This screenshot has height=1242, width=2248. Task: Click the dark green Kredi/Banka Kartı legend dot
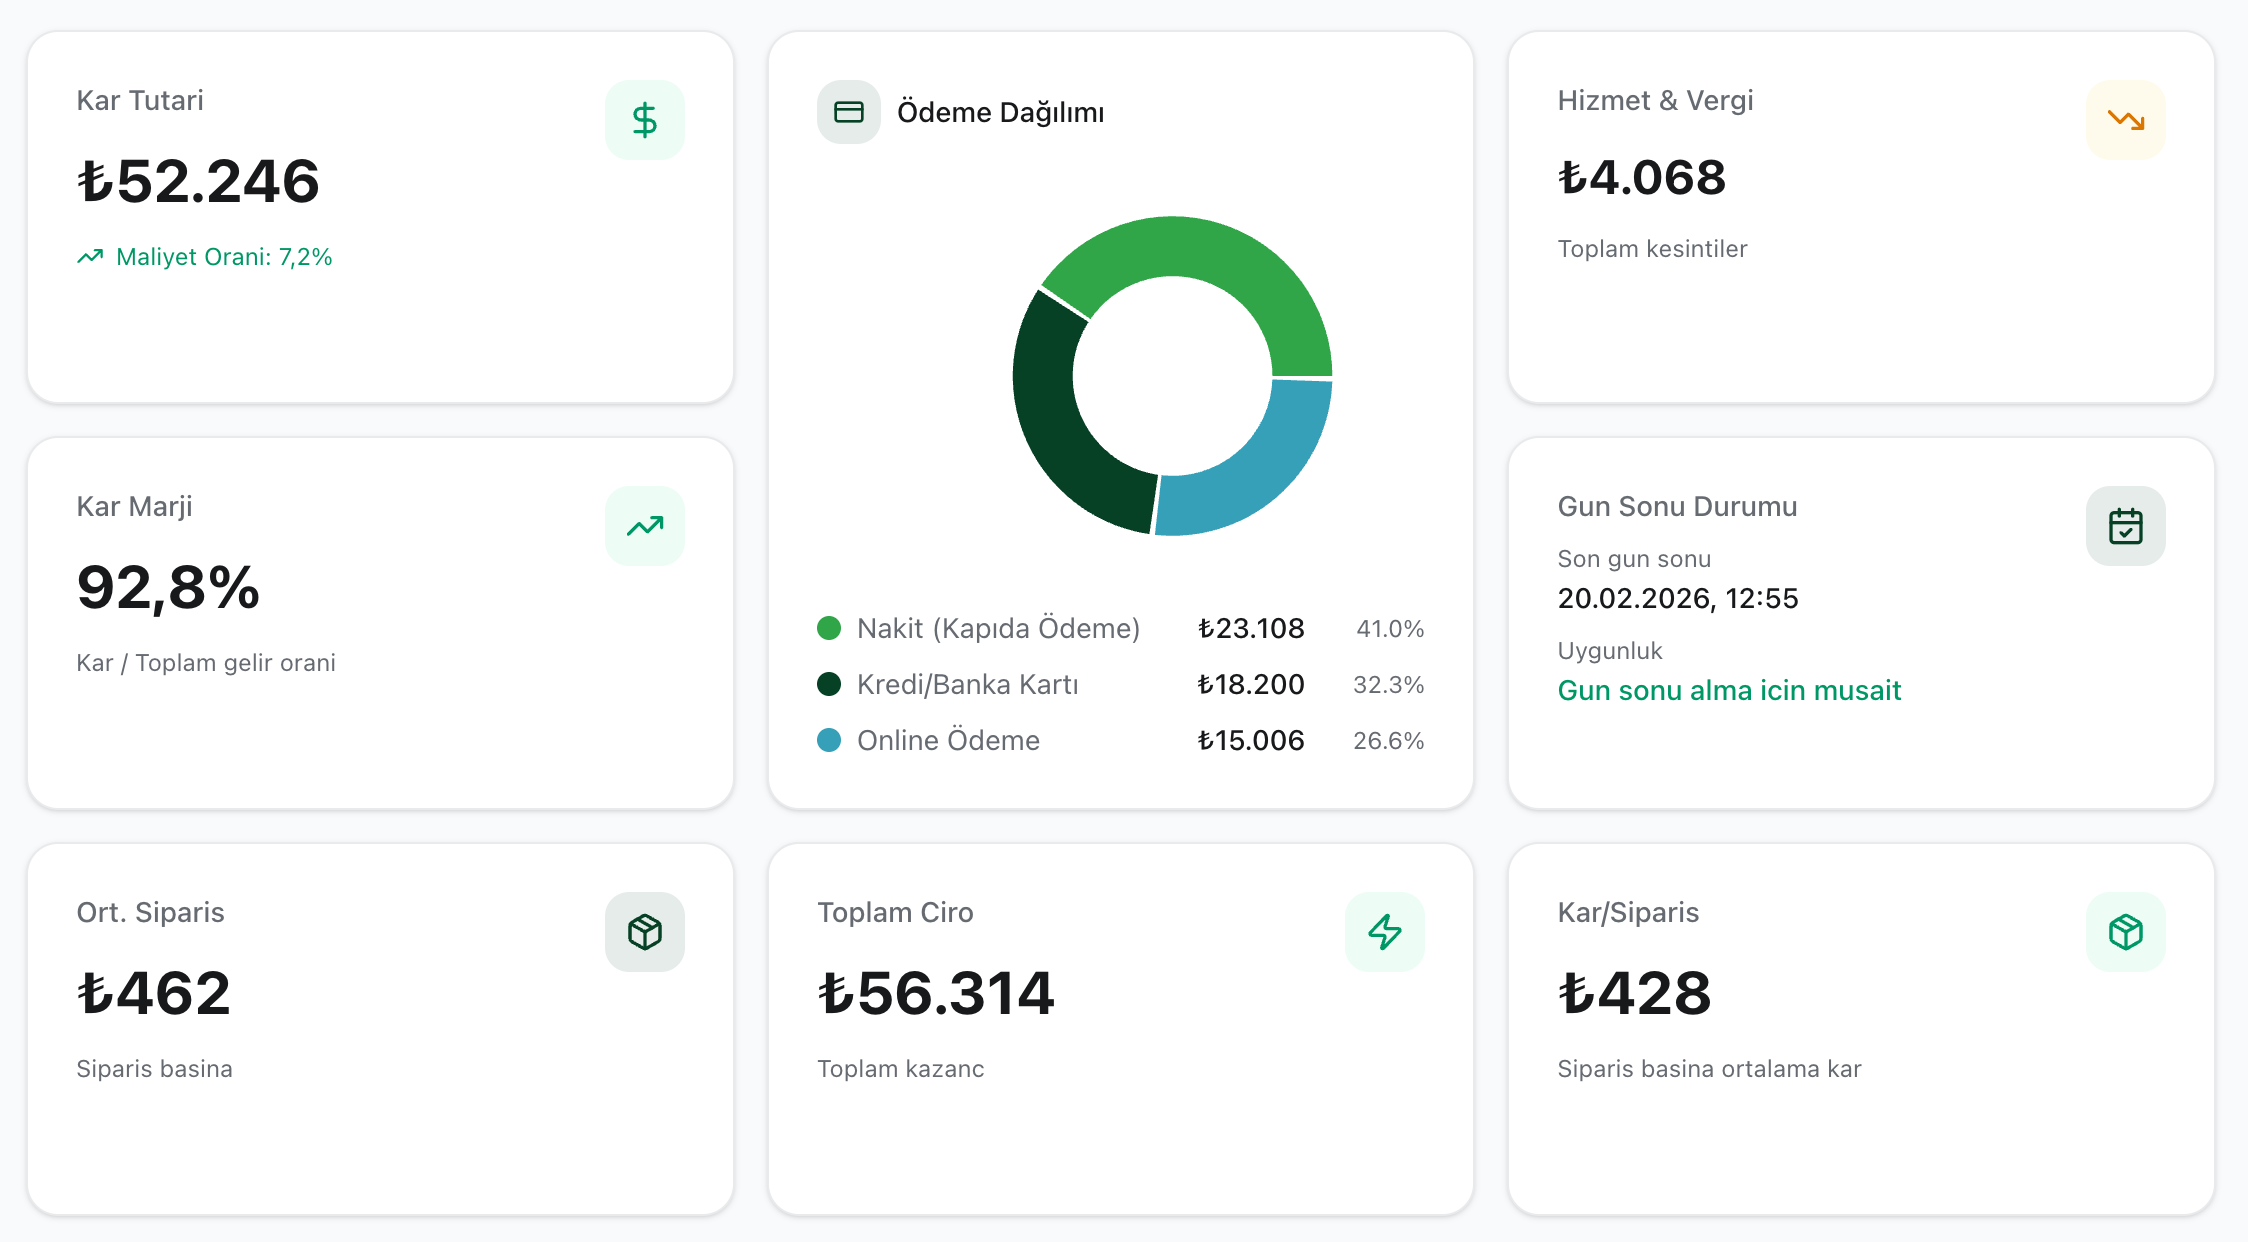(829, 684)
